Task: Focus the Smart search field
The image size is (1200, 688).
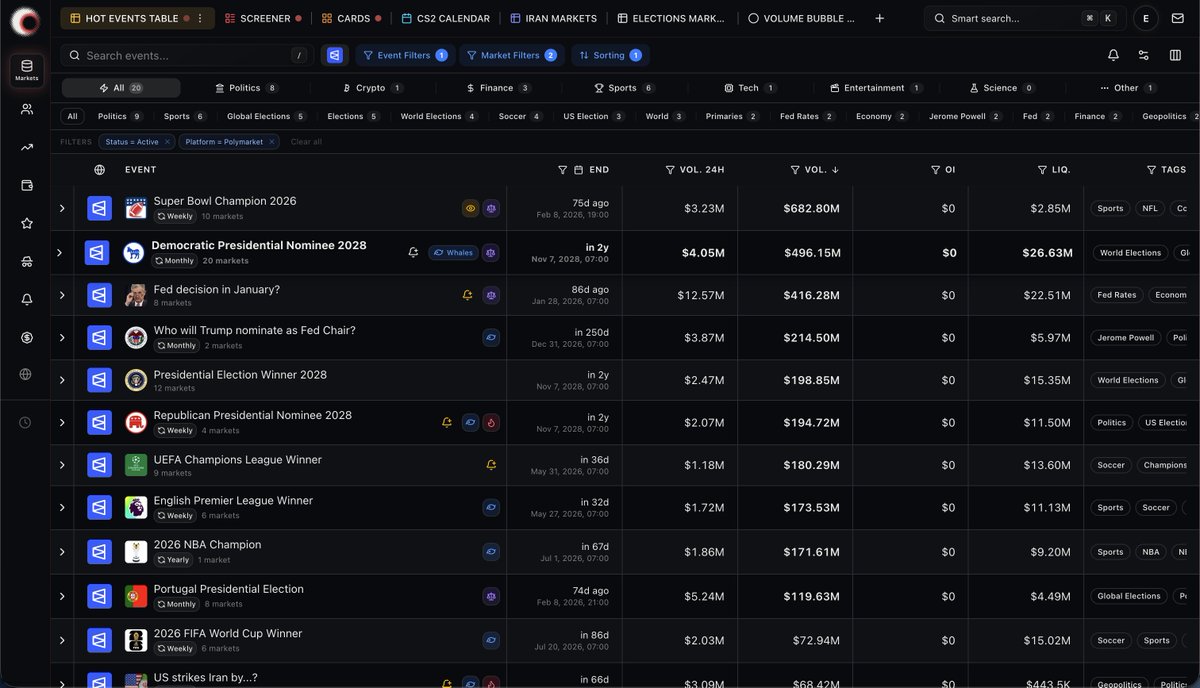Action: [x=1024, y=18]
